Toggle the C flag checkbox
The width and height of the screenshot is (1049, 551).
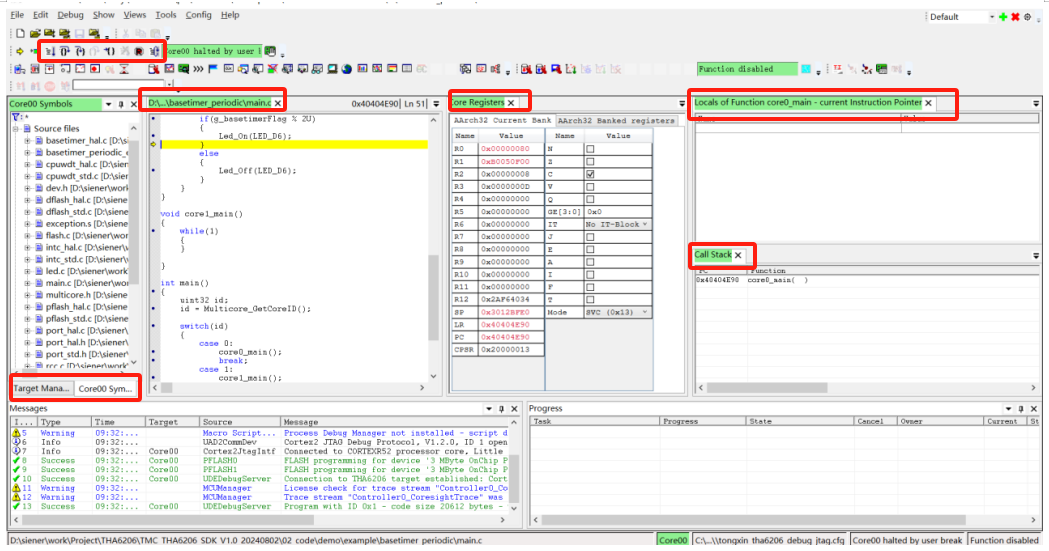(x=590, y=174)
